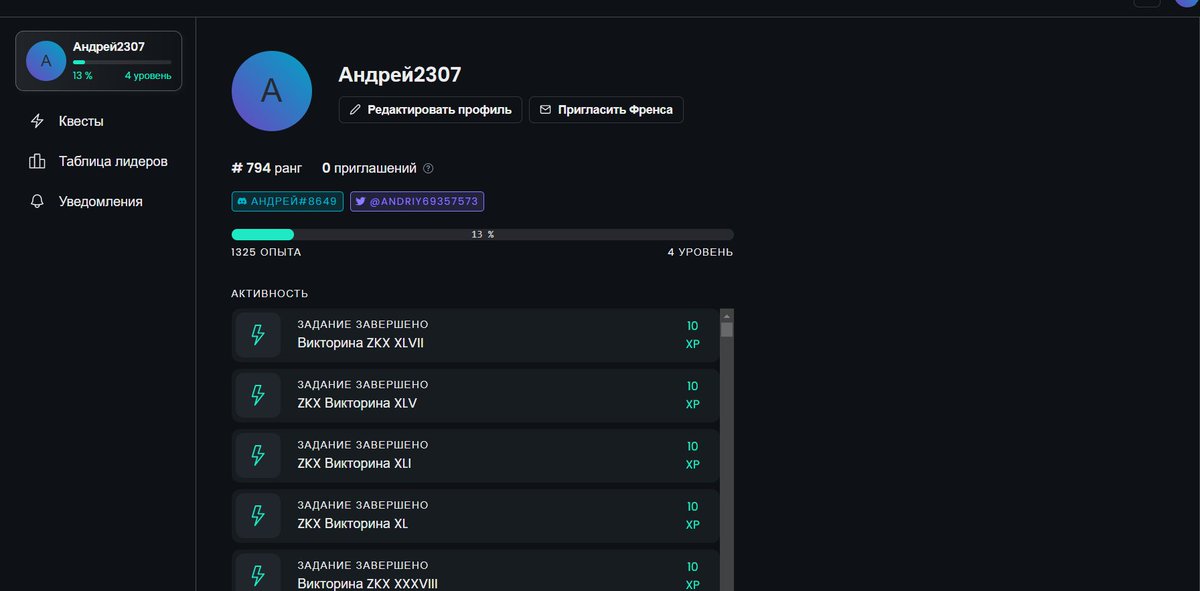
Task: Click sidebar 13 % text
Action: pyautogui.click(x=82, y=76)
